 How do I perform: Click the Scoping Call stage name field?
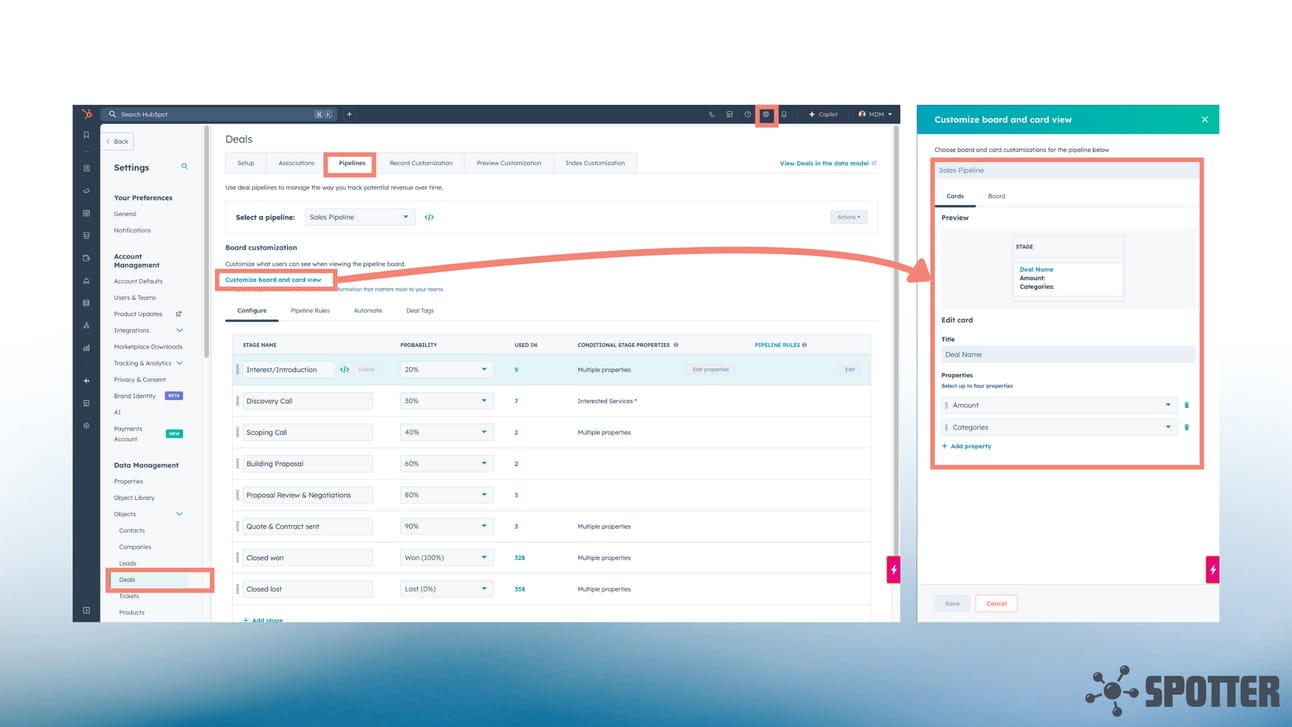(308, 432)
